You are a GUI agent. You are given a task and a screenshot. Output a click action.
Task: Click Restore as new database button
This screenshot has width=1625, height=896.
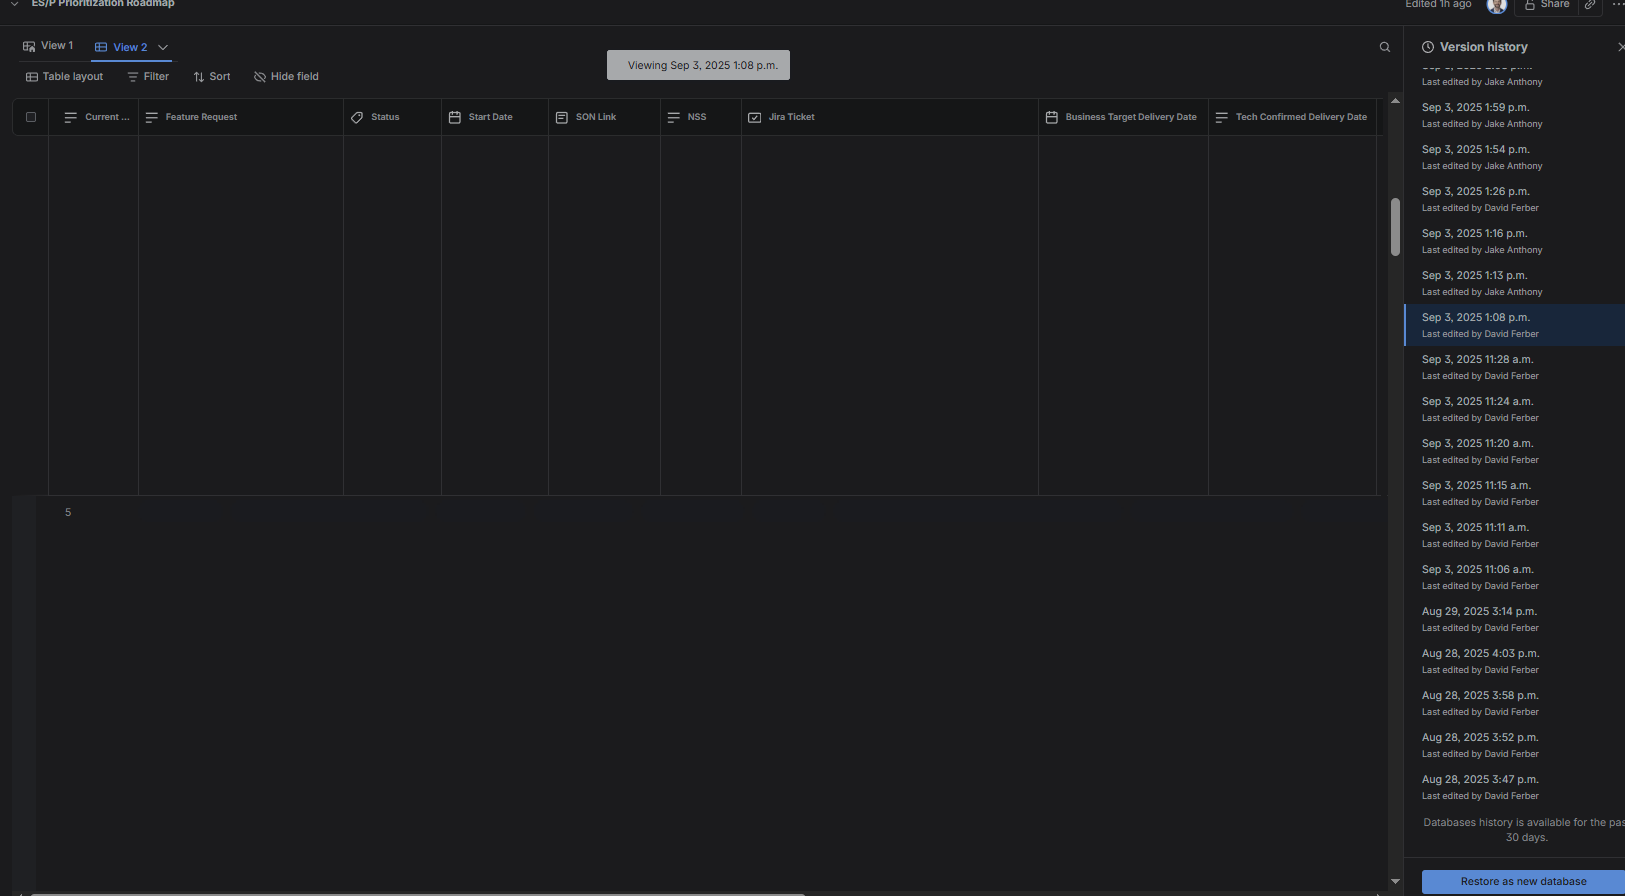click(1523, 881)
